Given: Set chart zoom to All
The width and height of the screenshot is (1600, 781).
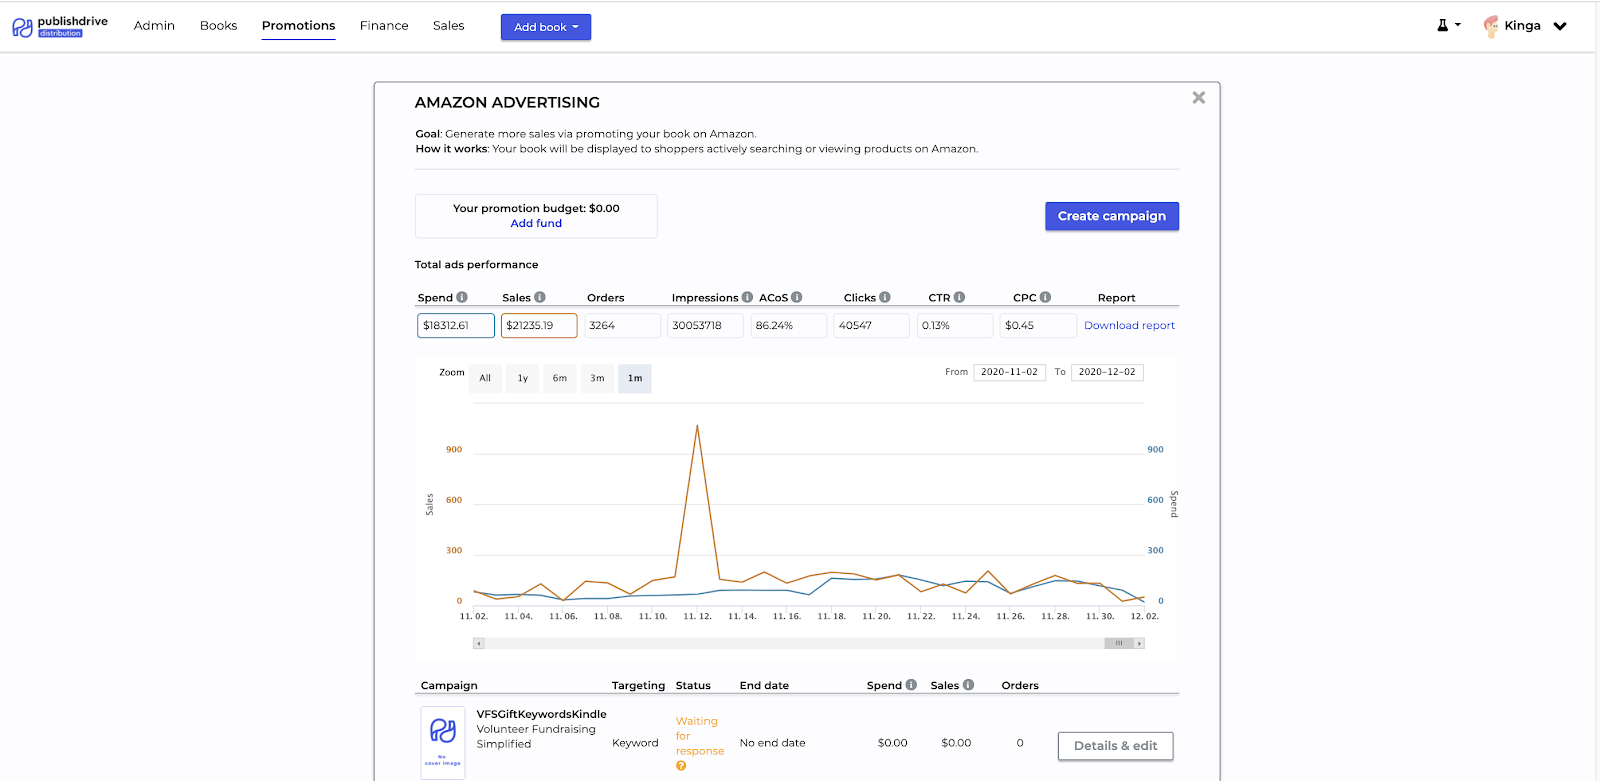Looking at the screenshot, I should coord(485,378).
